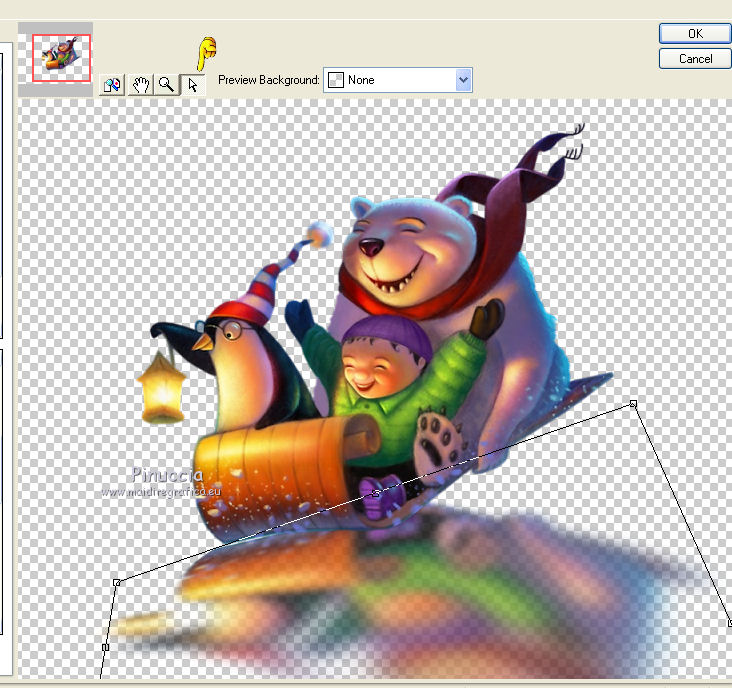732x688 pixels.
Task: Click the OK button
Action: (695, 34)
